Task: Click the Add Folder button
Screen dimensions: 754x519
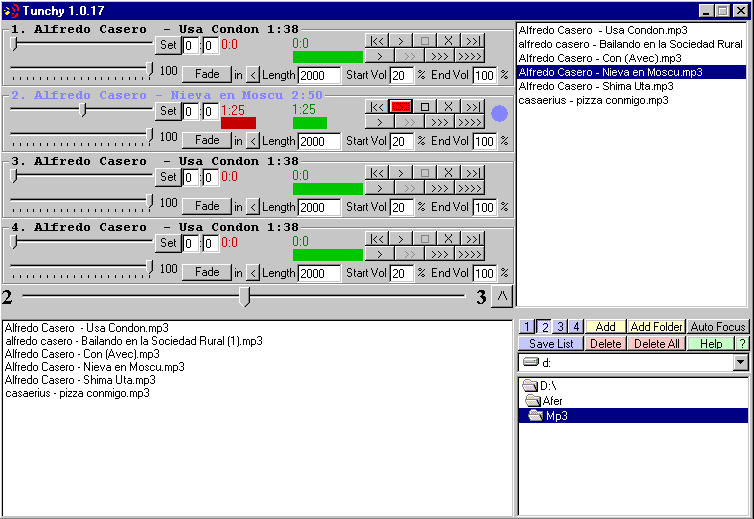Action: [x=656, y=327]
